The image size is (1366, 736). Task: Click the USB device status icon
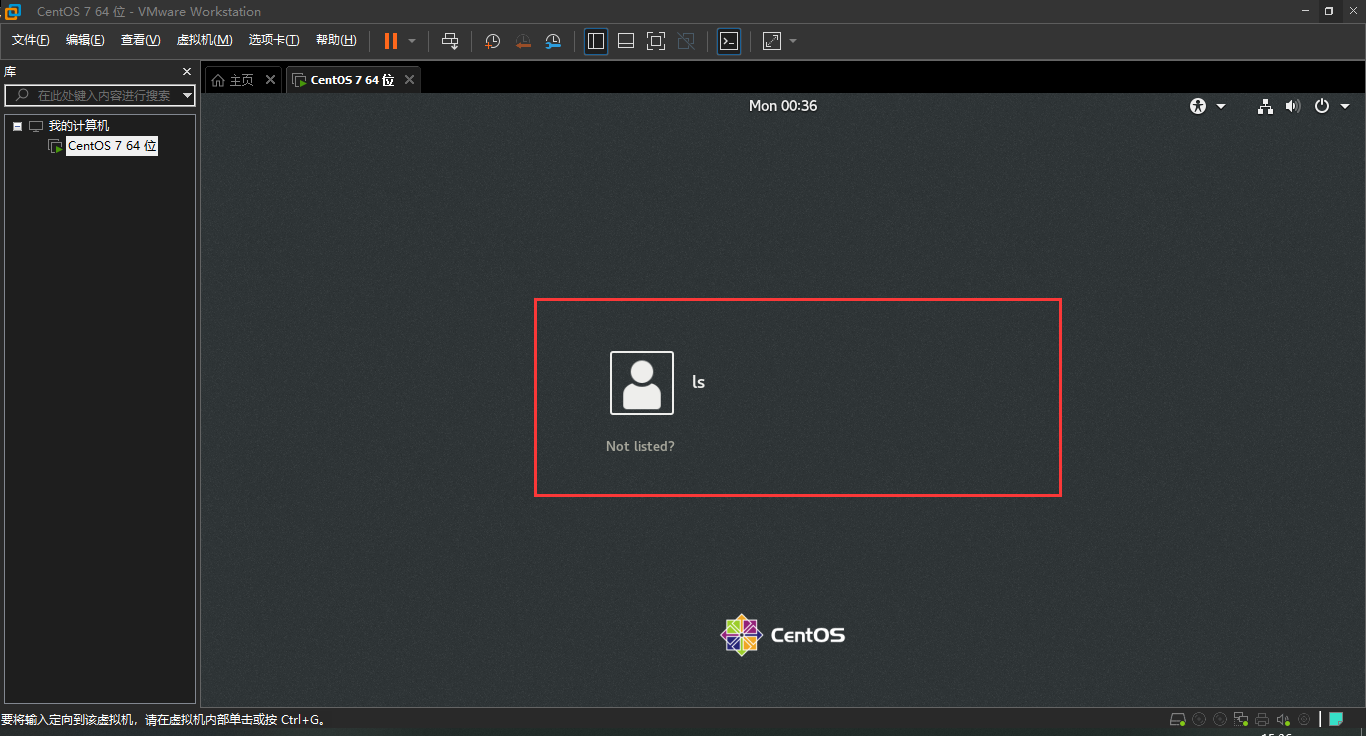coord(1304,719)
